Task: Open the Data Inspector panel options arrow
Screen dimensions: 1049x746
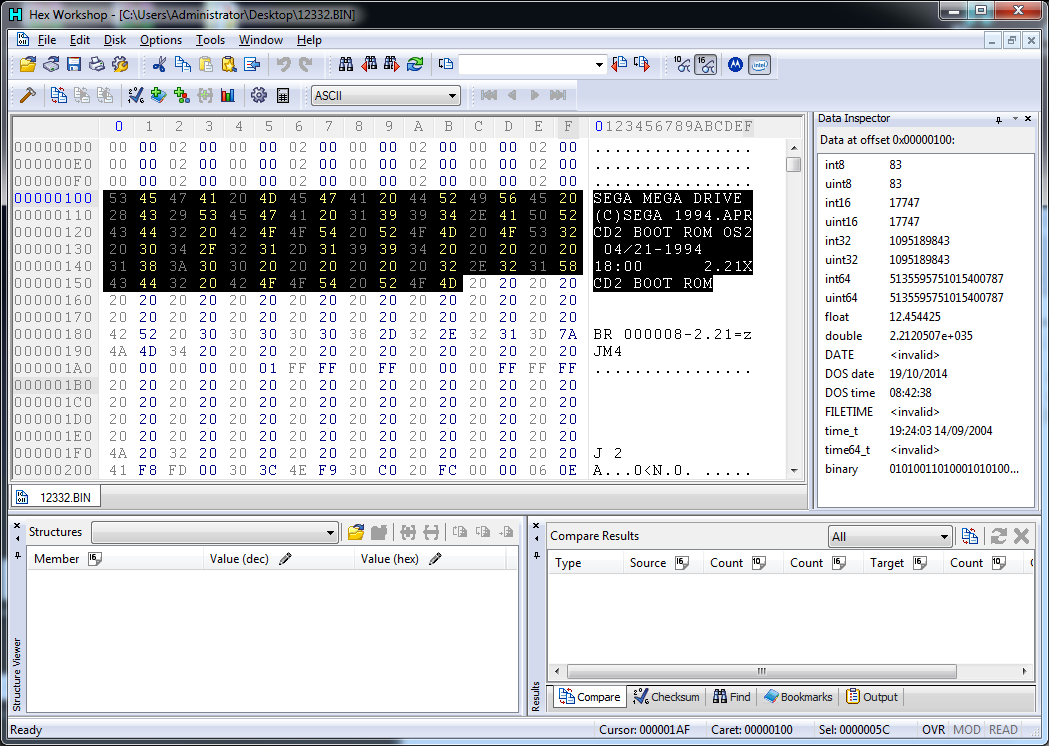Action: point(1015,118)
